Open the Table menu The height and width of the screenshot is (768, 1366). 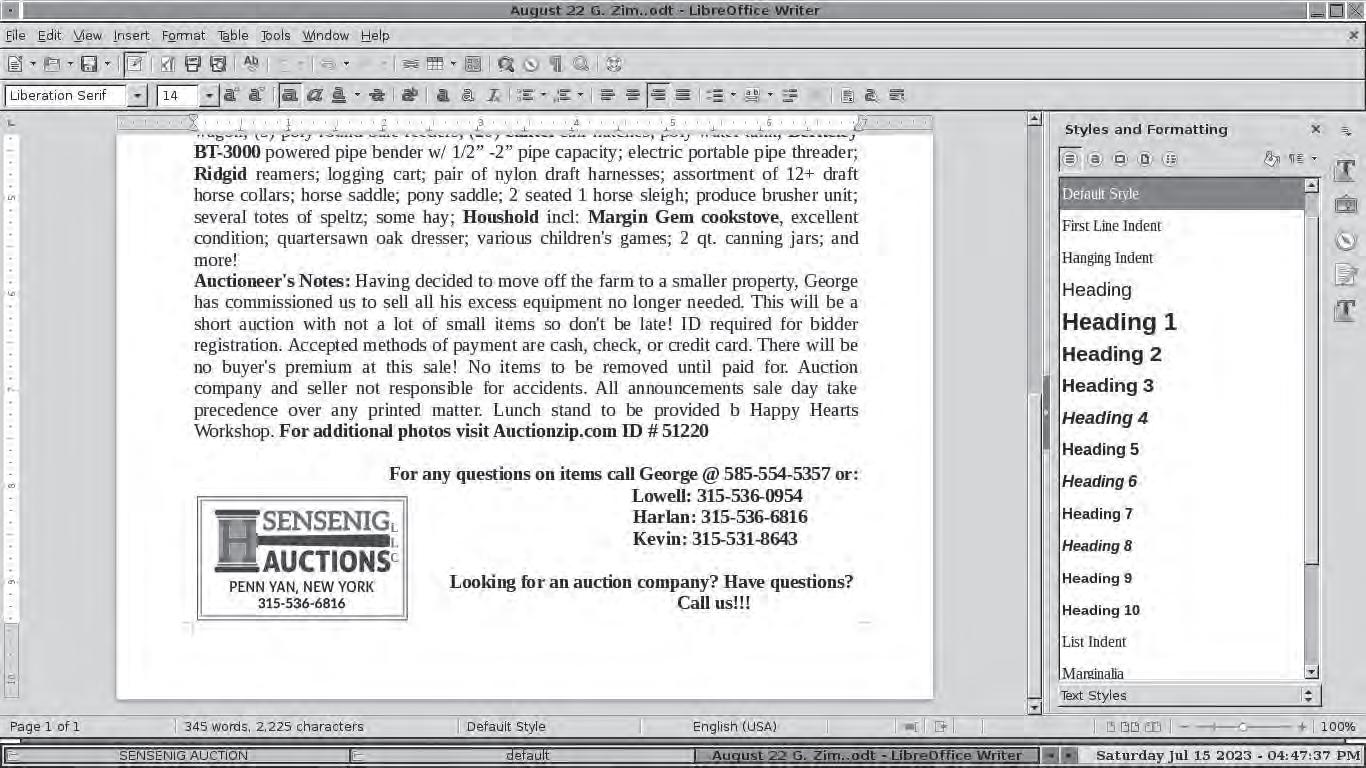[x=233, y=35]
